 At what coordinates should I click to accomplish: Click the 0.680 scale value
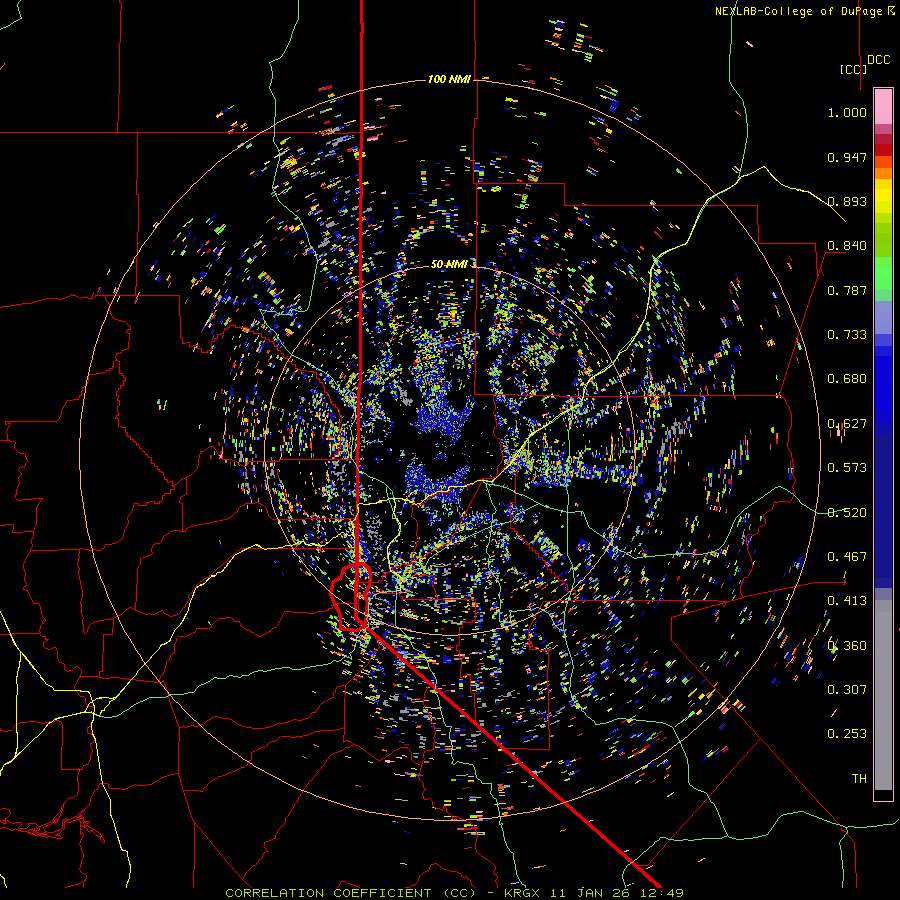pyautogui.click(x=847, y=379)
